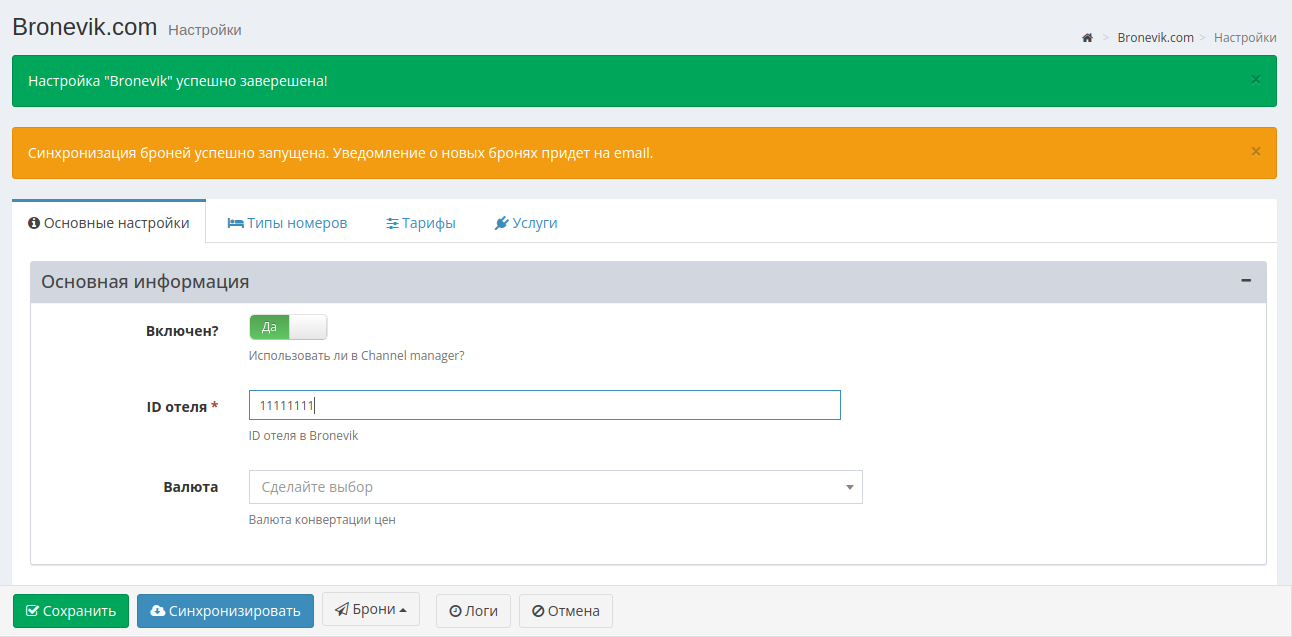Click the Настройки breadcrumb text

click(x=1245, y=38)
